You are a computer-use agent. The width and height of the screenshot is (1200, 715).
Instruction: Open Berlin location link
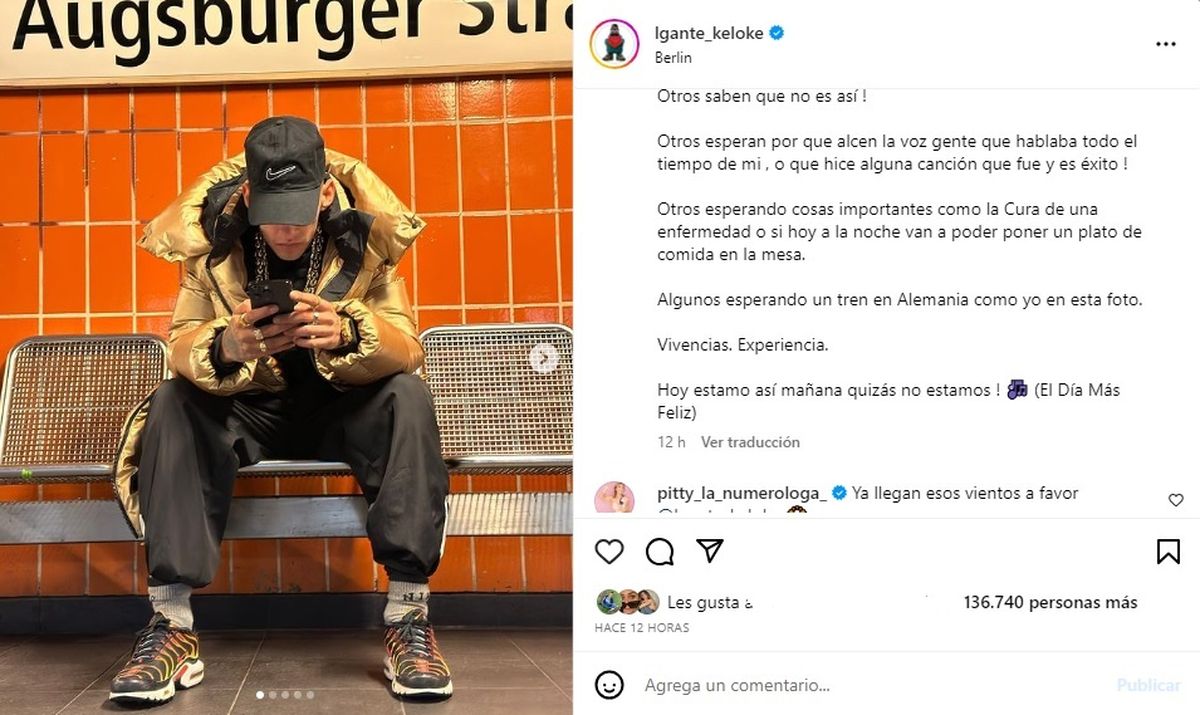(x=673, y=57)
